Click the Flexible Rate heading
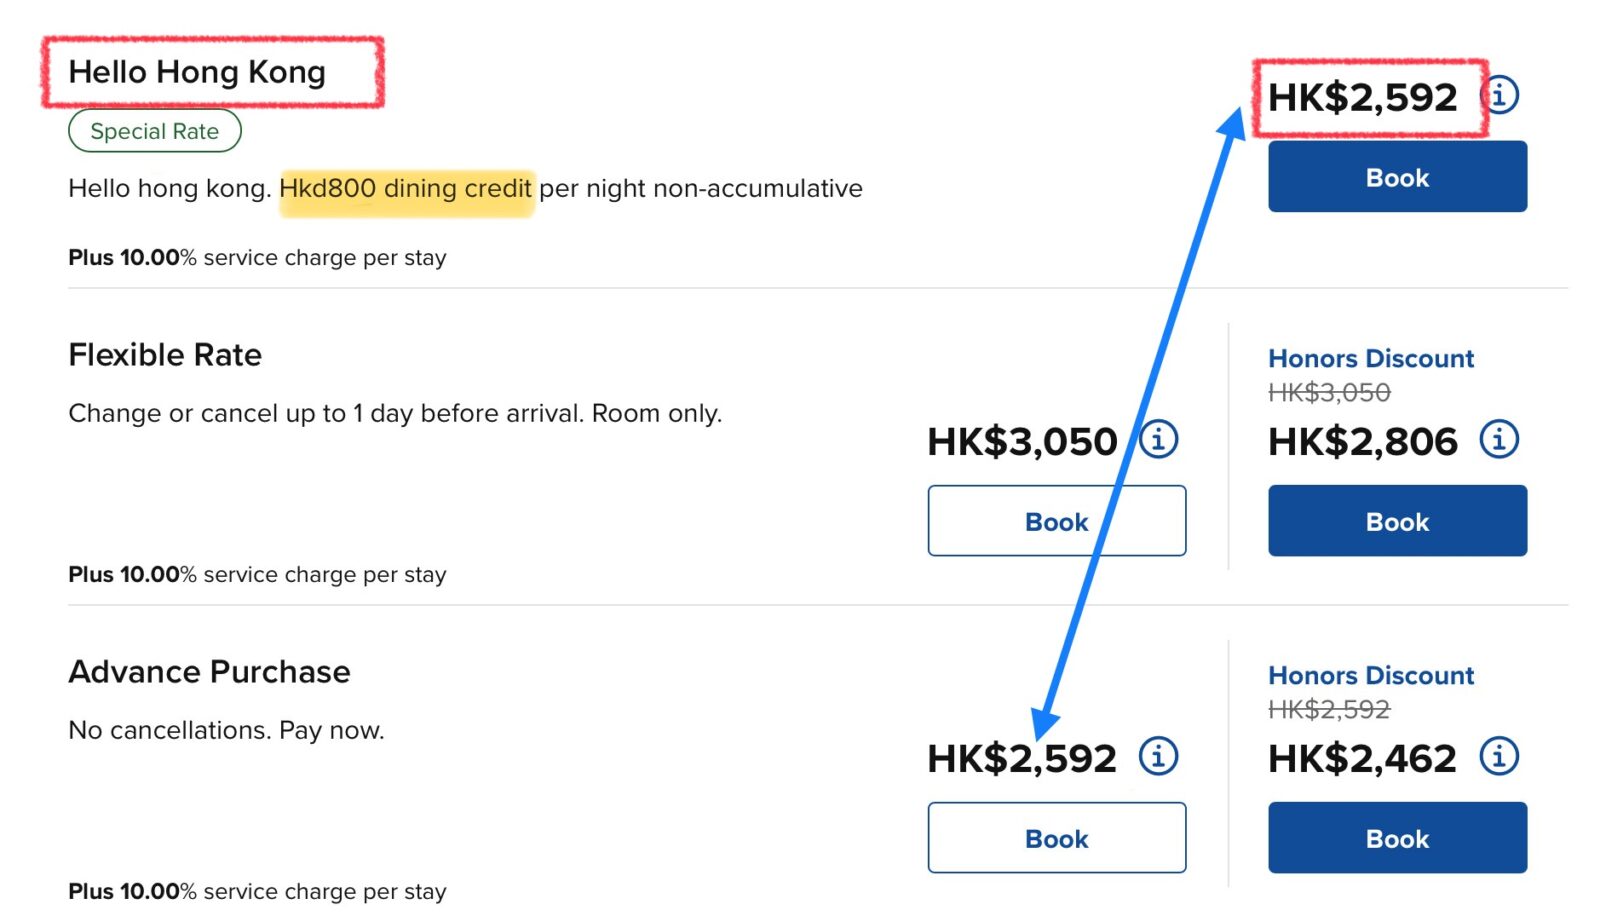 164,354
